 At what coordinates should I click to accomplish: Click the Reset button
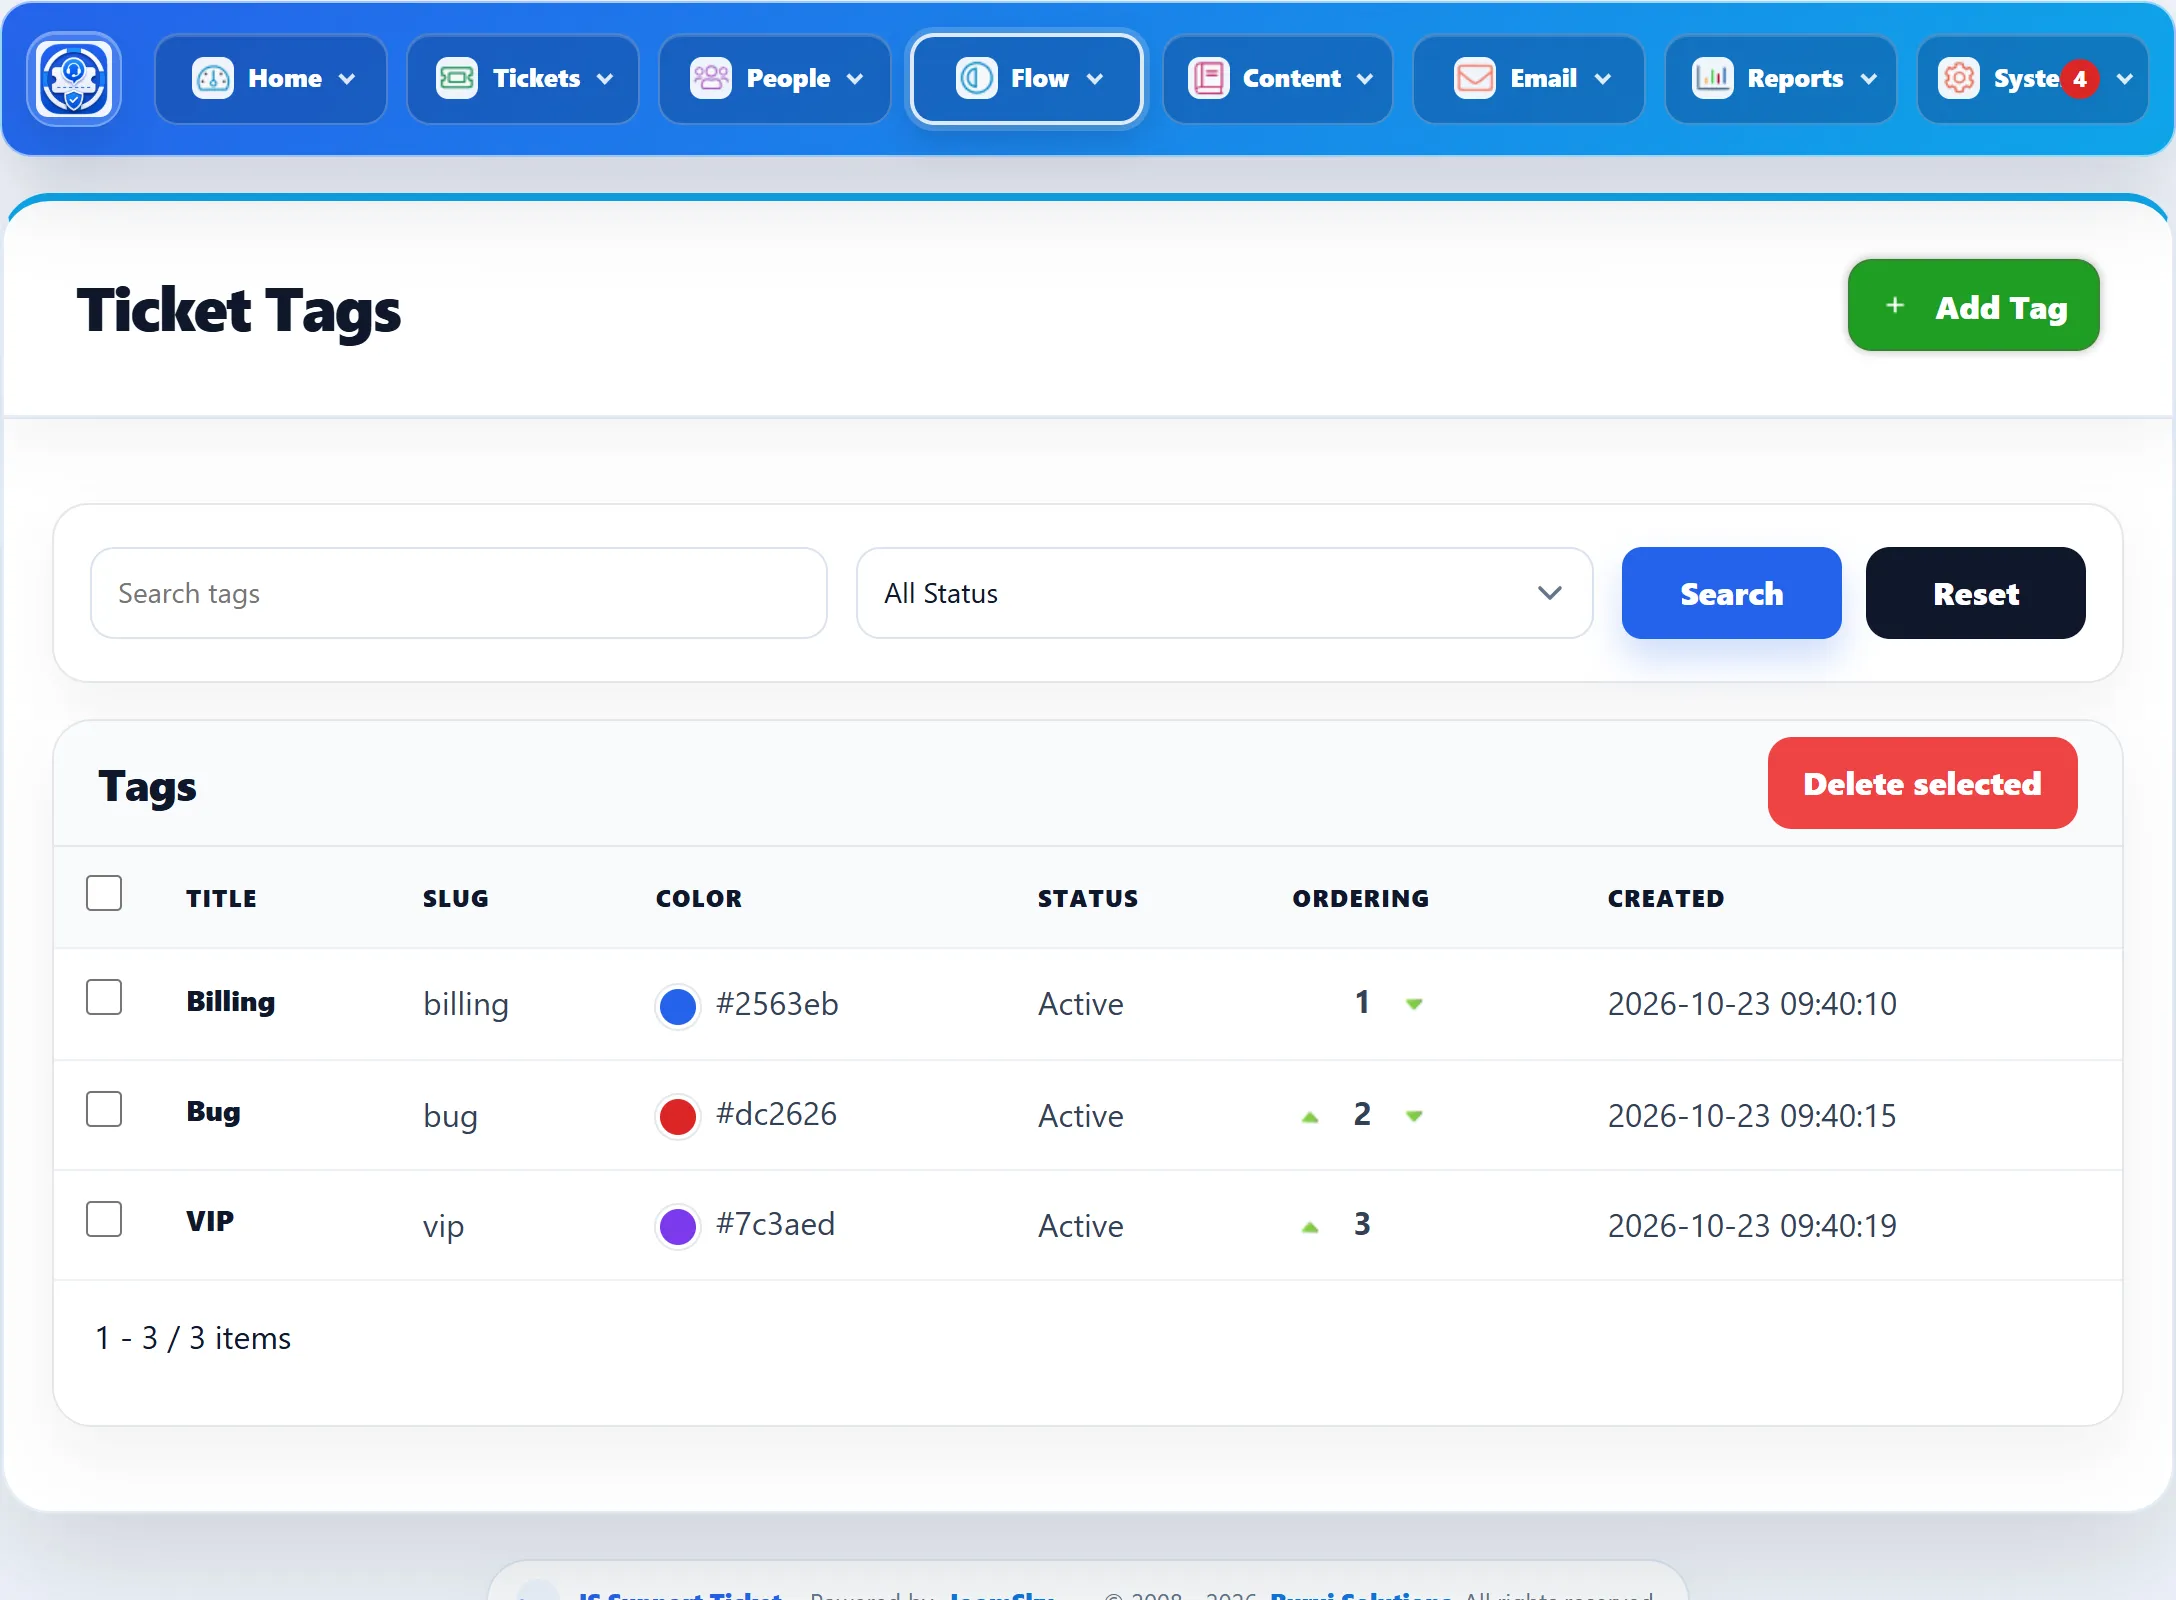tap(1975, 593)
